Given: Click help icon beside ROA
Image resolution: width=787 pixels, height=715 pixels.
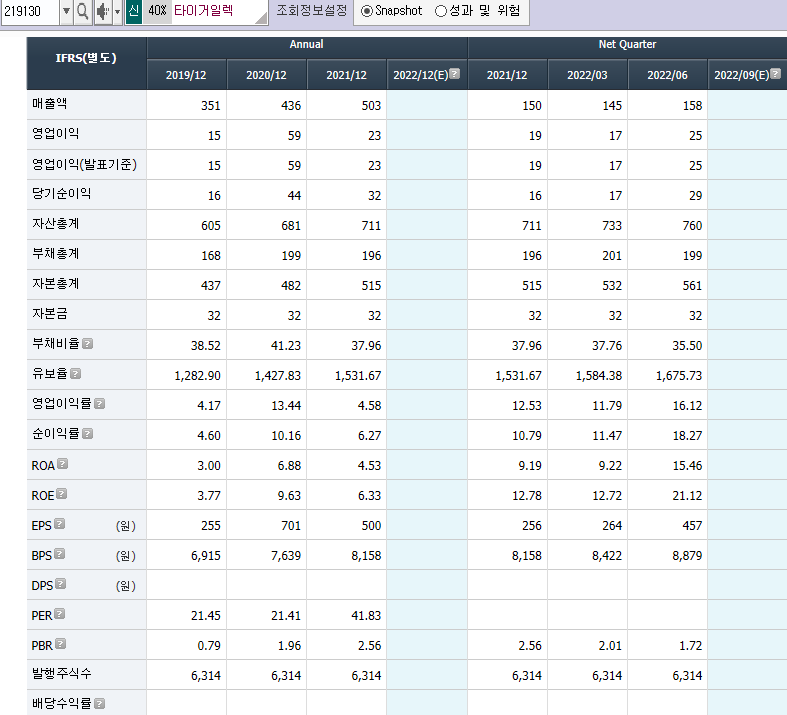Looking at the screenshot, I should pyautogui.click(x=62, y=464).
